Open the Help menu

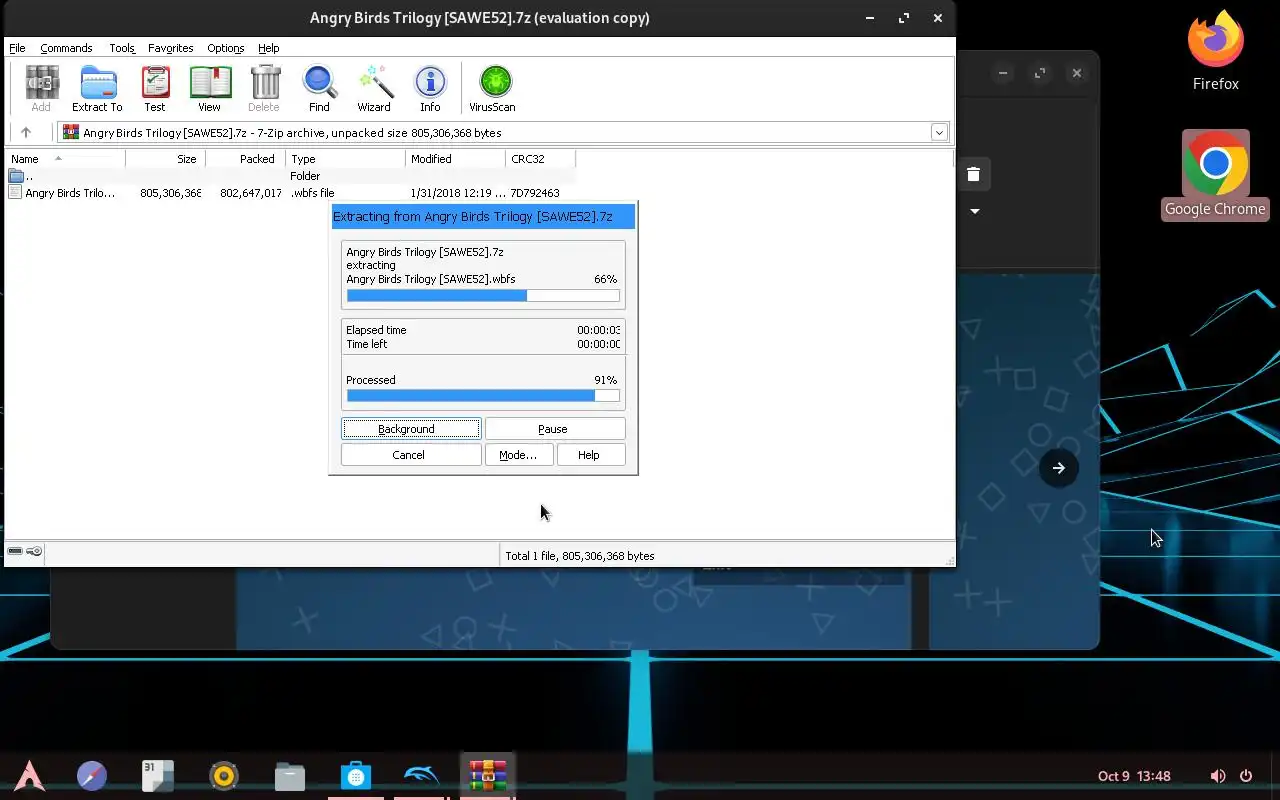click(x=269, y=48)
